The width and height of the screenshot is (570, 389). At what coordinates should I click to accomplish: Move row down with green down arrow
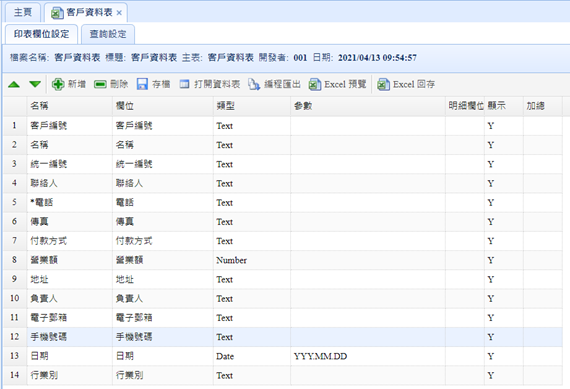[35, 84]
